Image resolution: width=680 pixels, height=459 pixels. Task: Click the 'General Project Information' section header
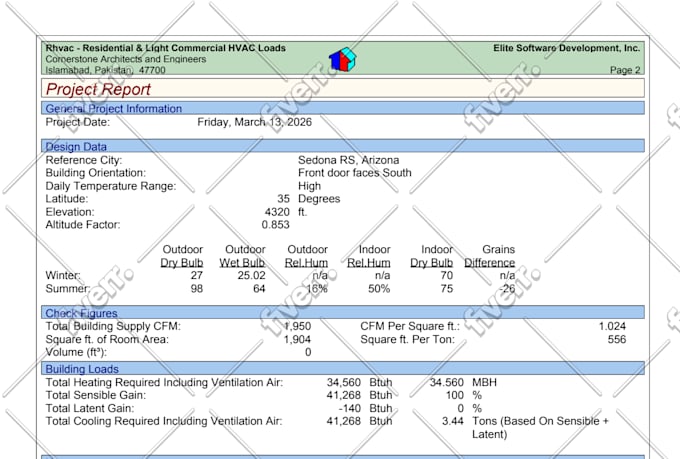[343, 108]
